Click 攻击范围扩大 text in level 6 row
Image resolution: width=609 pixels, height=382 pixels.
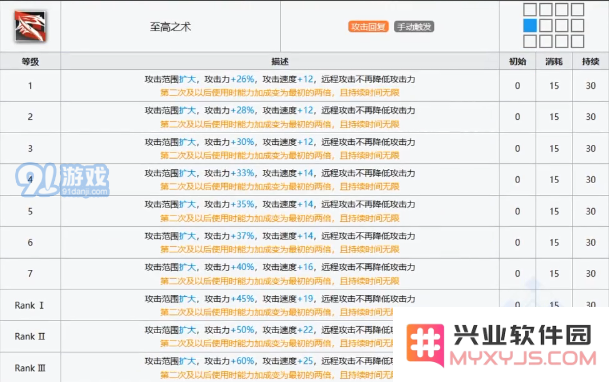(x=171, y=236)
